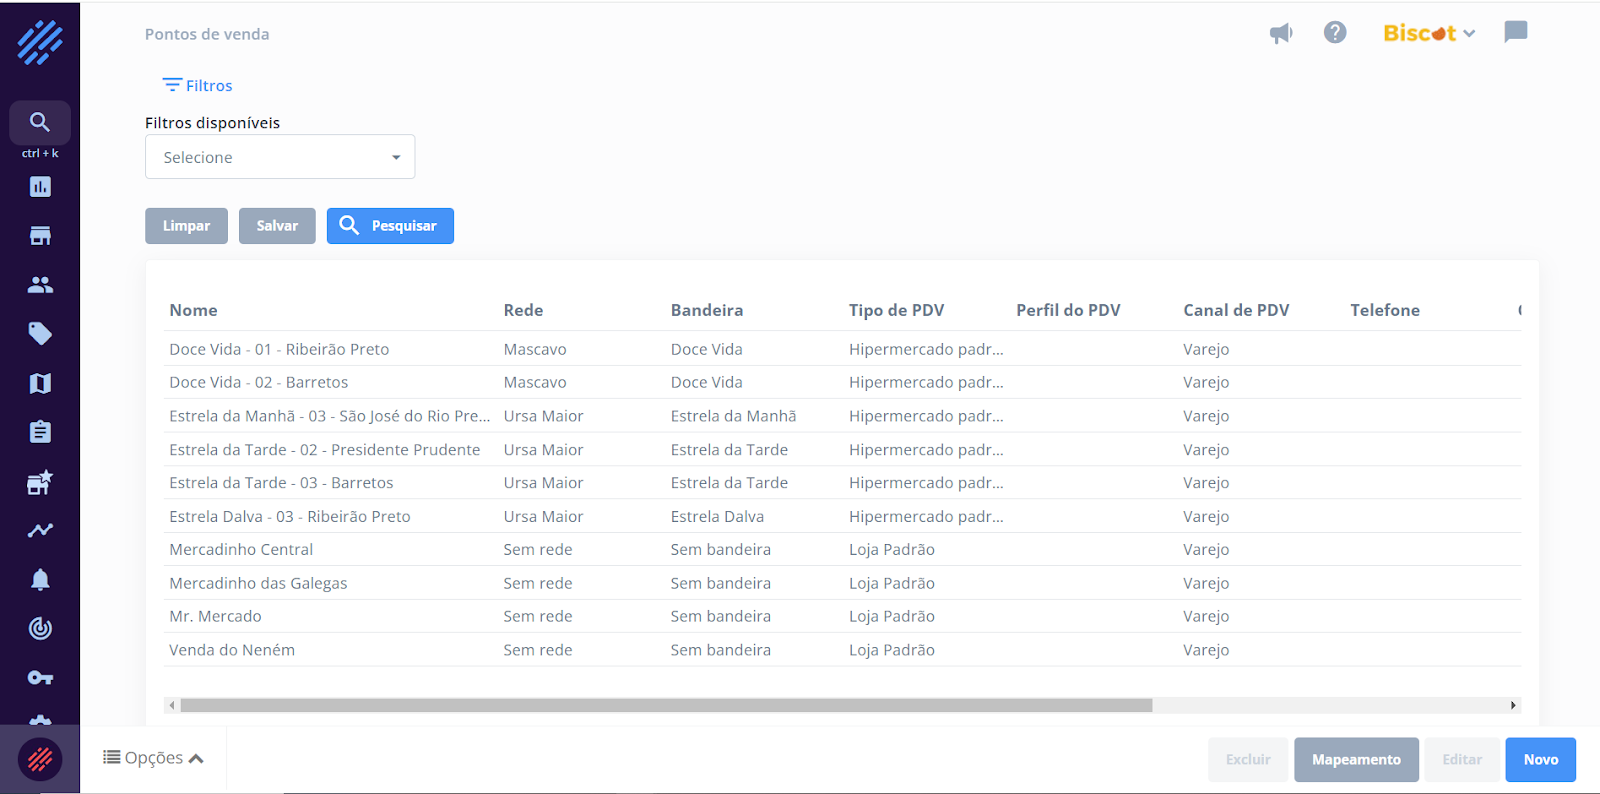Click the store icon in sidebar
The width and height of the screenshot is (1600, 794).
pos(40,236)
